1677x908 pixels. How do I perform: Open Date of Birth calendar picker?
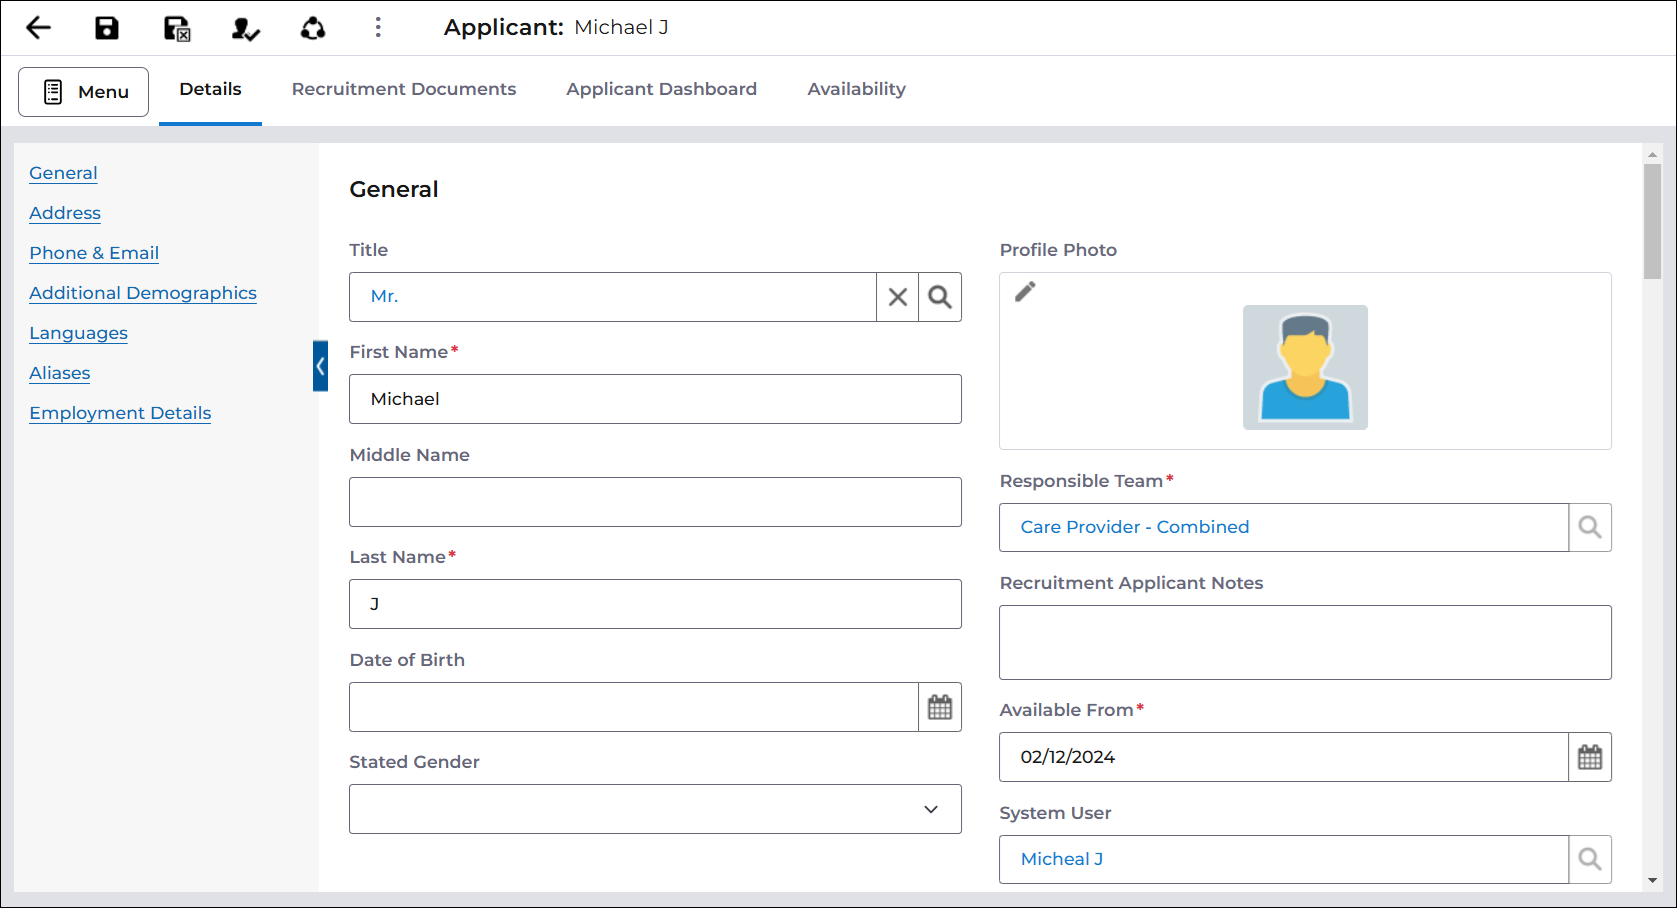(940, 707)
